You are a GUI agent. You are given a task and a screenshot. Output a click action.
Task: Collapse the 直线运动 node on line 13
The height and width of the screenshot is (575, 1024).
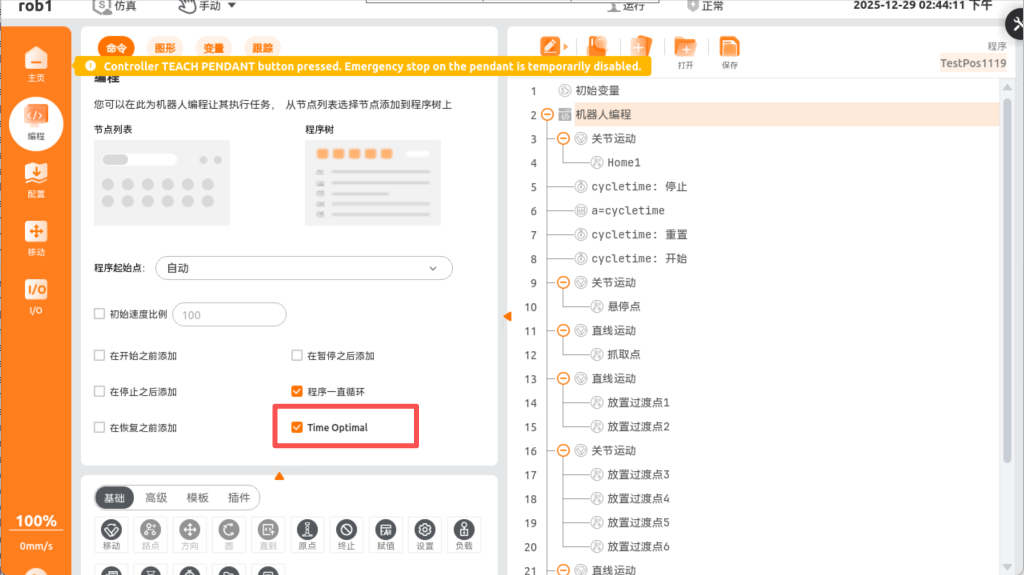point(563,379)
